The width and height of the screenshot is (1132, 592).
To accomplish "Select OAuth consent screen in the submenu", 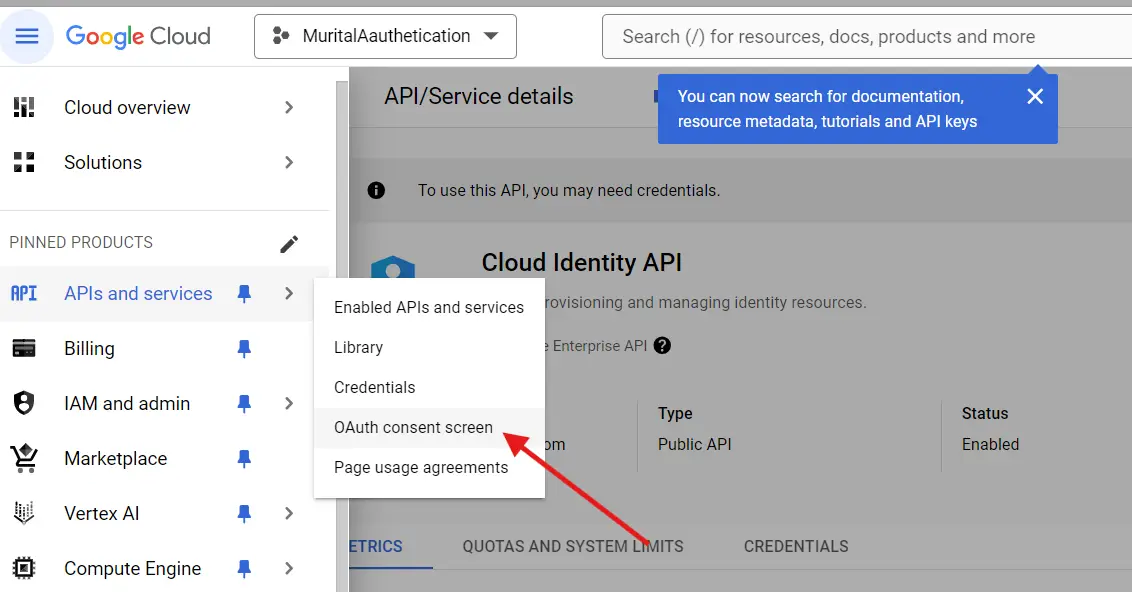I will (412, 427).
